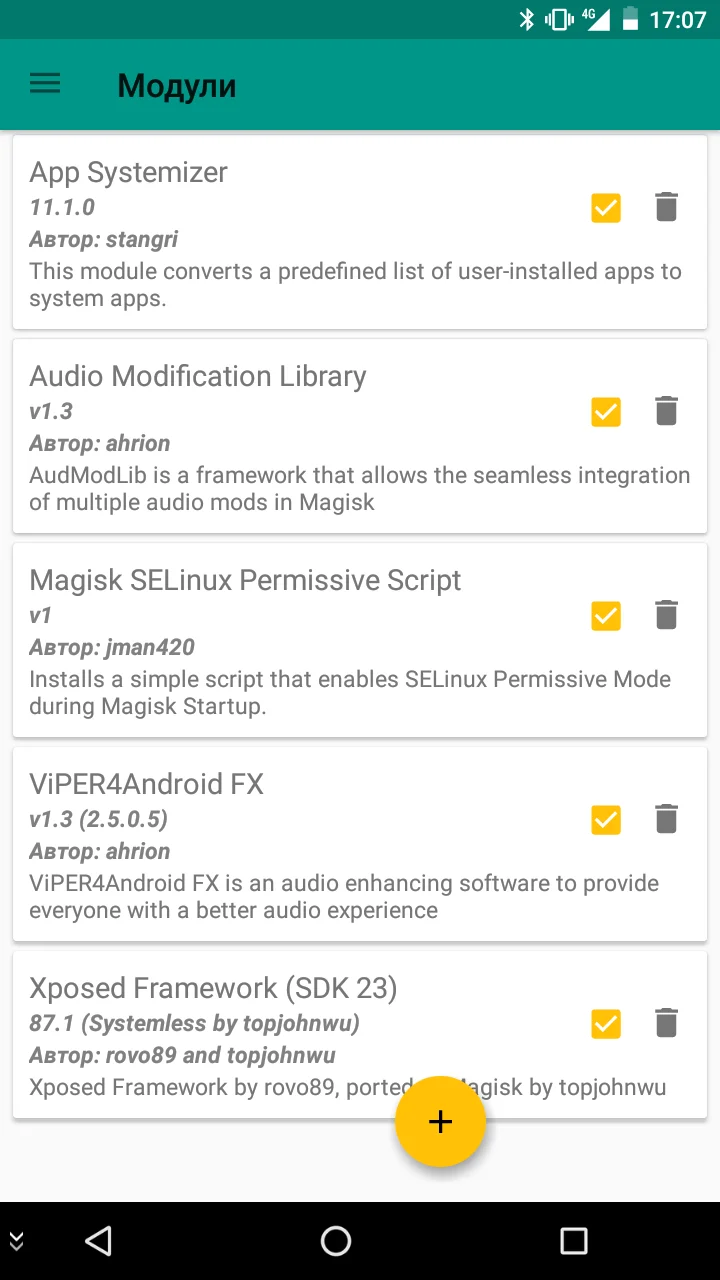Uncheck Xposed Framework (SDK 23) module
The height and width of the screenshot is (1280, 720).
click(x=606, y=1023)
